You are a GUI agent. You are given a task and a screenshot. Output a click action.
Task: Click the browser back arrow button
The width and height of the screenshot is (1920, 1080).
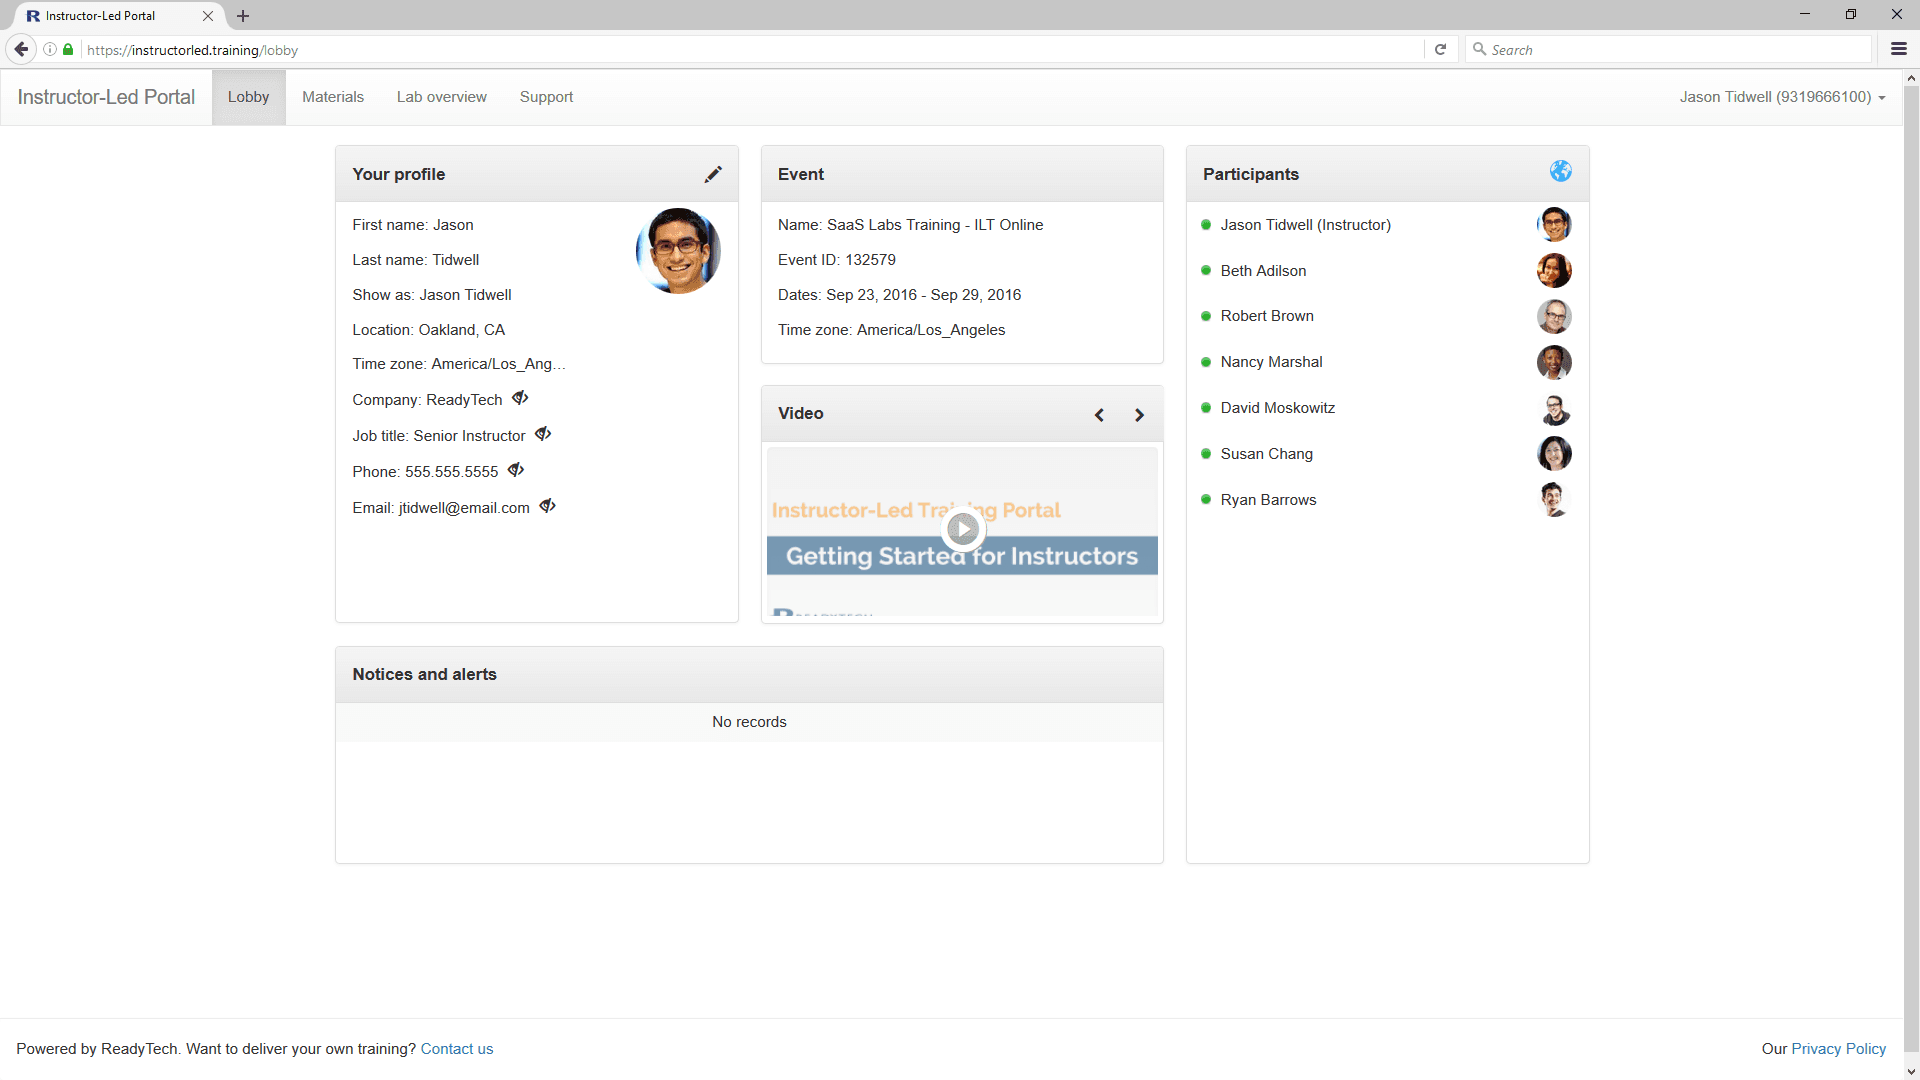tap(21, 49)
